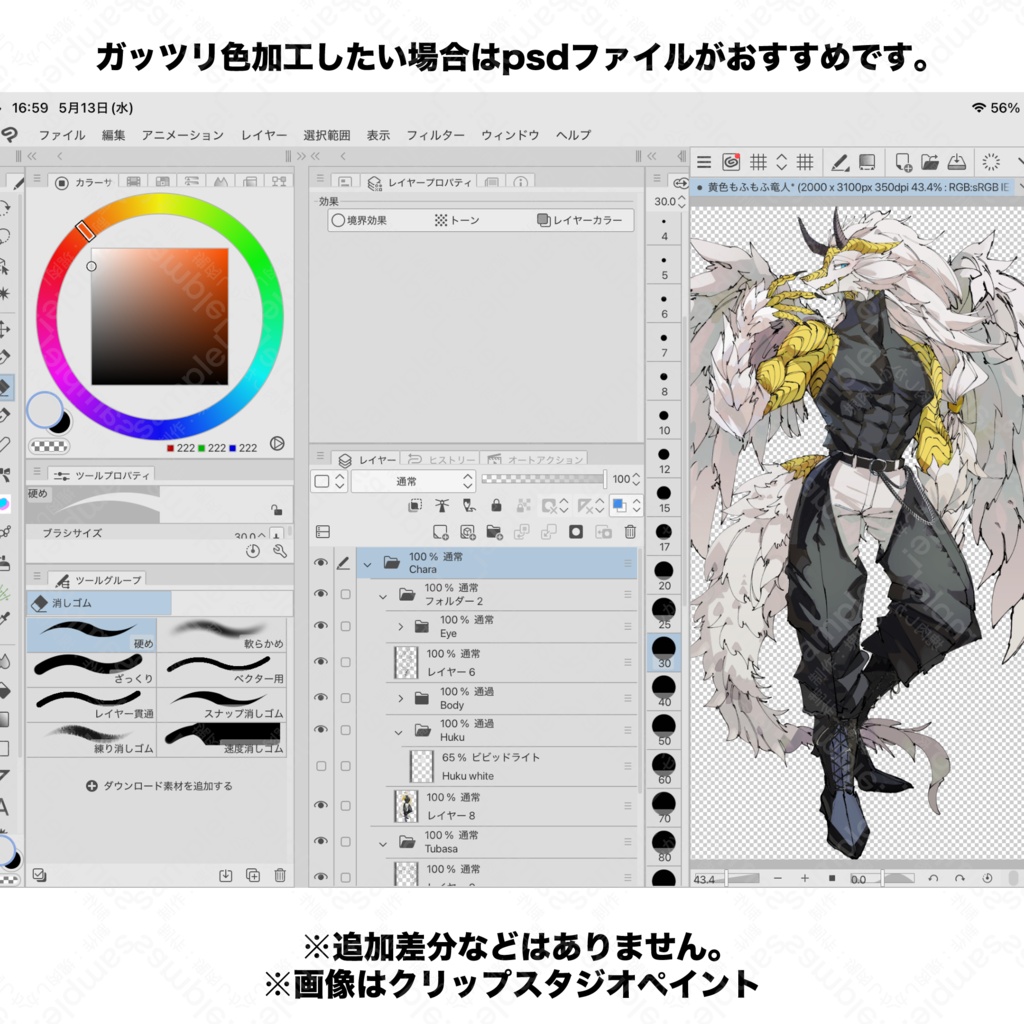The width and height of the screenshot is (1024, 1024).
Task: Open CLIP STUDIO spiral icon
Action: click(x=731, y=161)
